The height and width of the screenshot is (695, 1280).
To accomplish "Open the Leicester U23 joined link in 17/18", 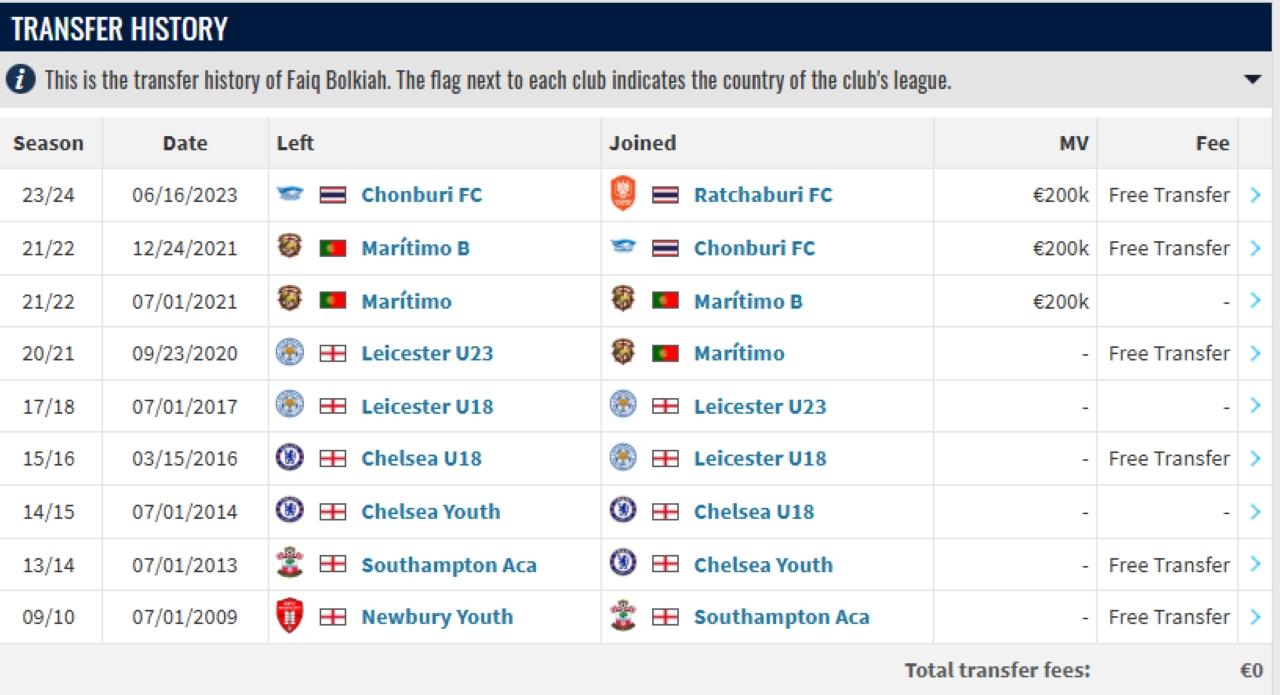I will (759, 406).
